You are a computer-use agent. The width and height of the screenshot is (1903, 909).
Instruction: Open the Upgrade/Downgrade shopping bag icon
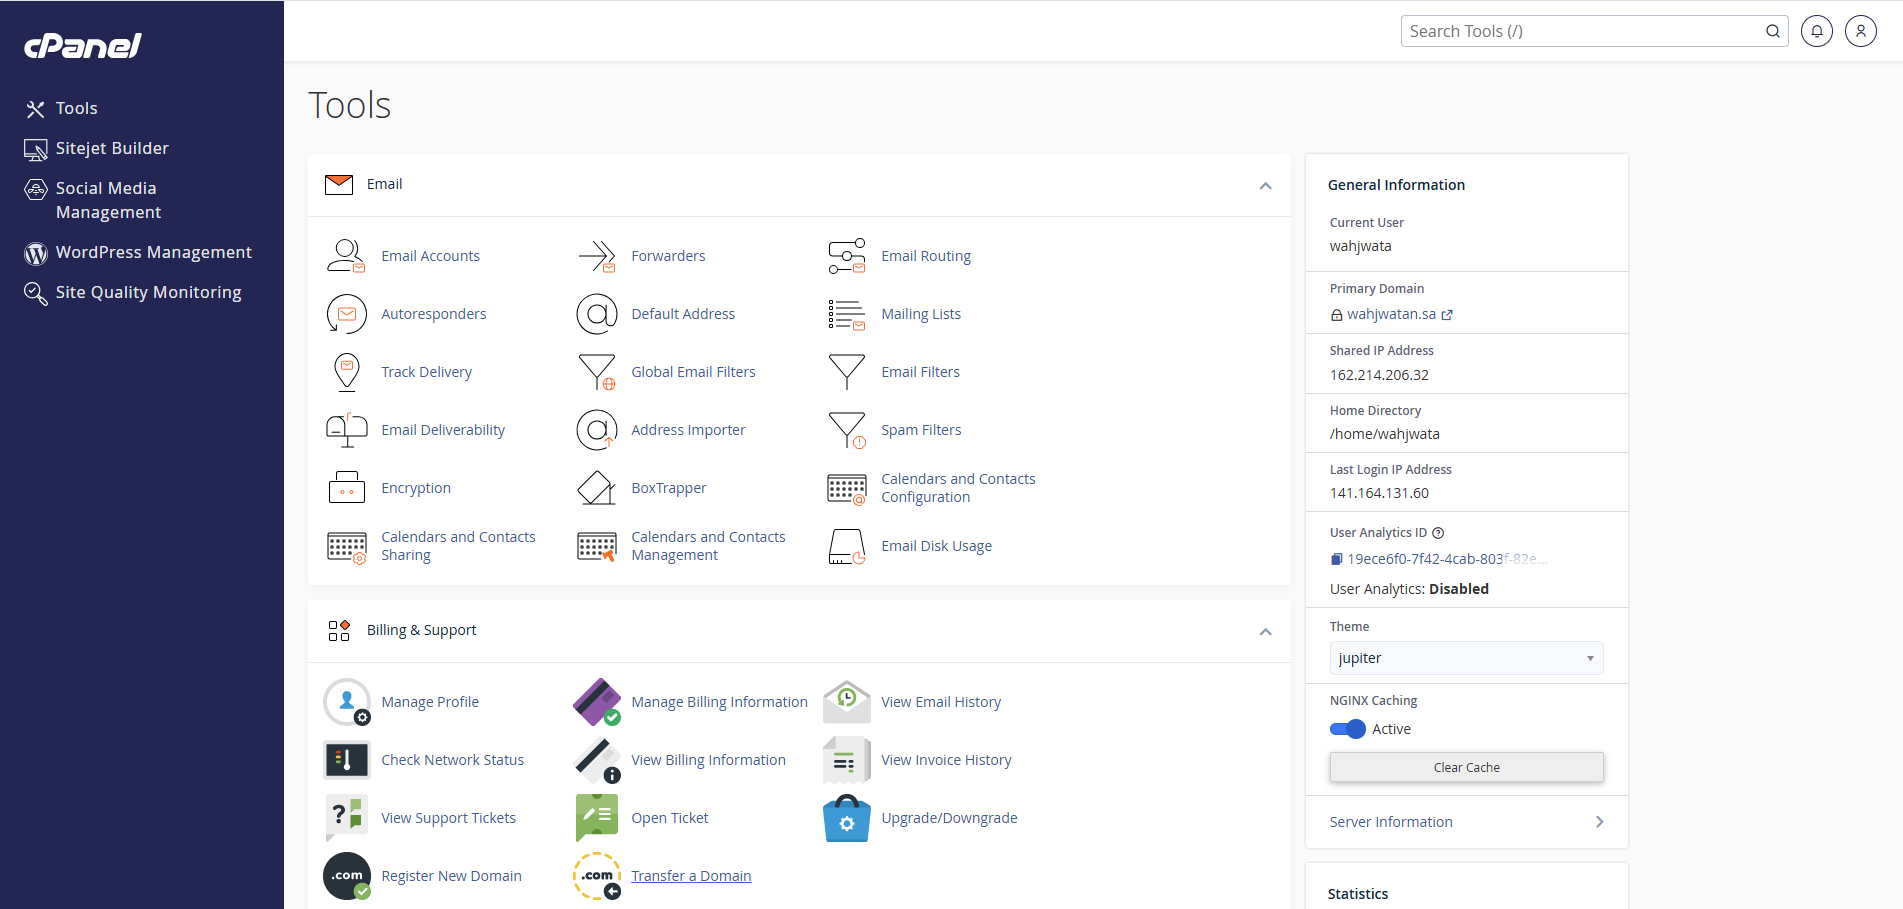coord(846,818)
